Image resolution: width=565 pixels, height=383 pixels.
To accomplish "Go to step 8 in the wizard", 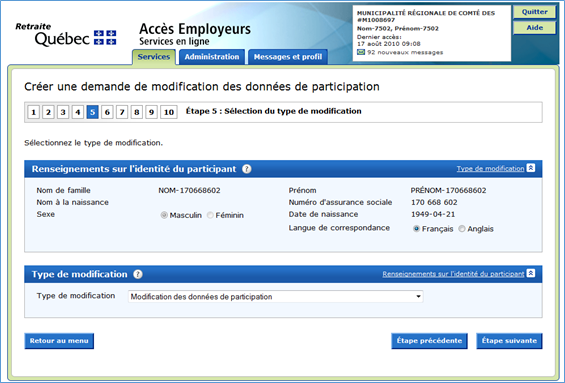I will [137, 112].
